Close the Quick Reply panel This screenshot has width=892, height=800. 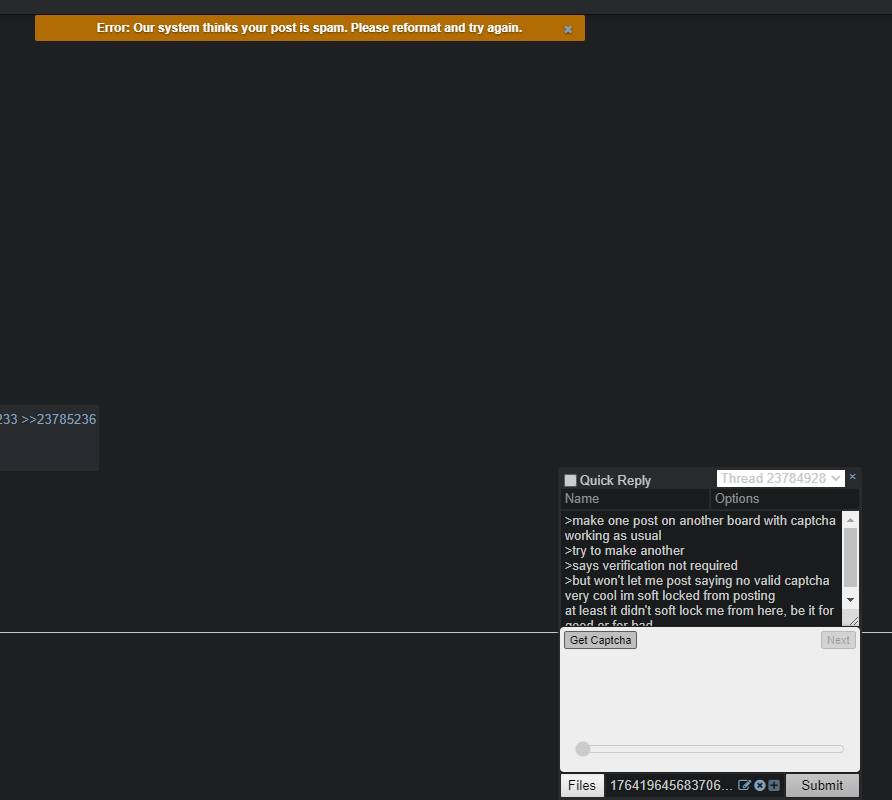(852, 477)
